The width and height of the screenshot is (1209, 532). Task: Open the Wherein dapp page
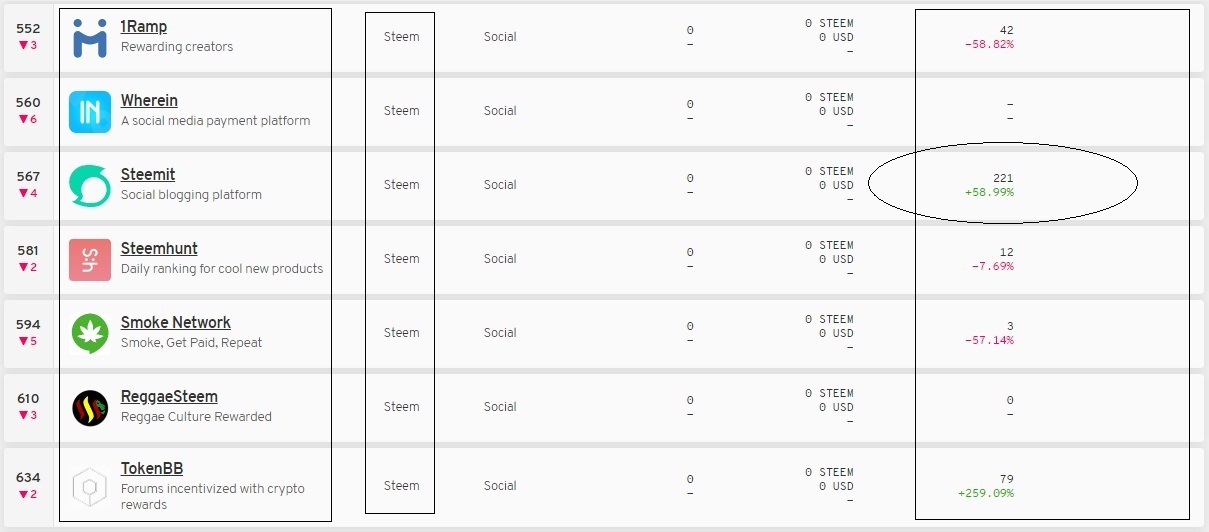tap(149, 101)
